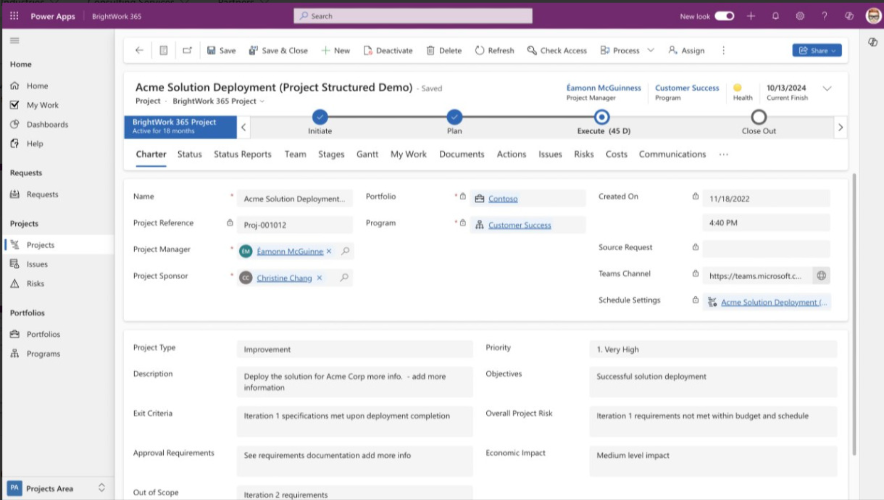Remove Éamonn McGuinness from Project Manager
The image size is (884, 500).
pyautogui.click(x=329, y=251)
